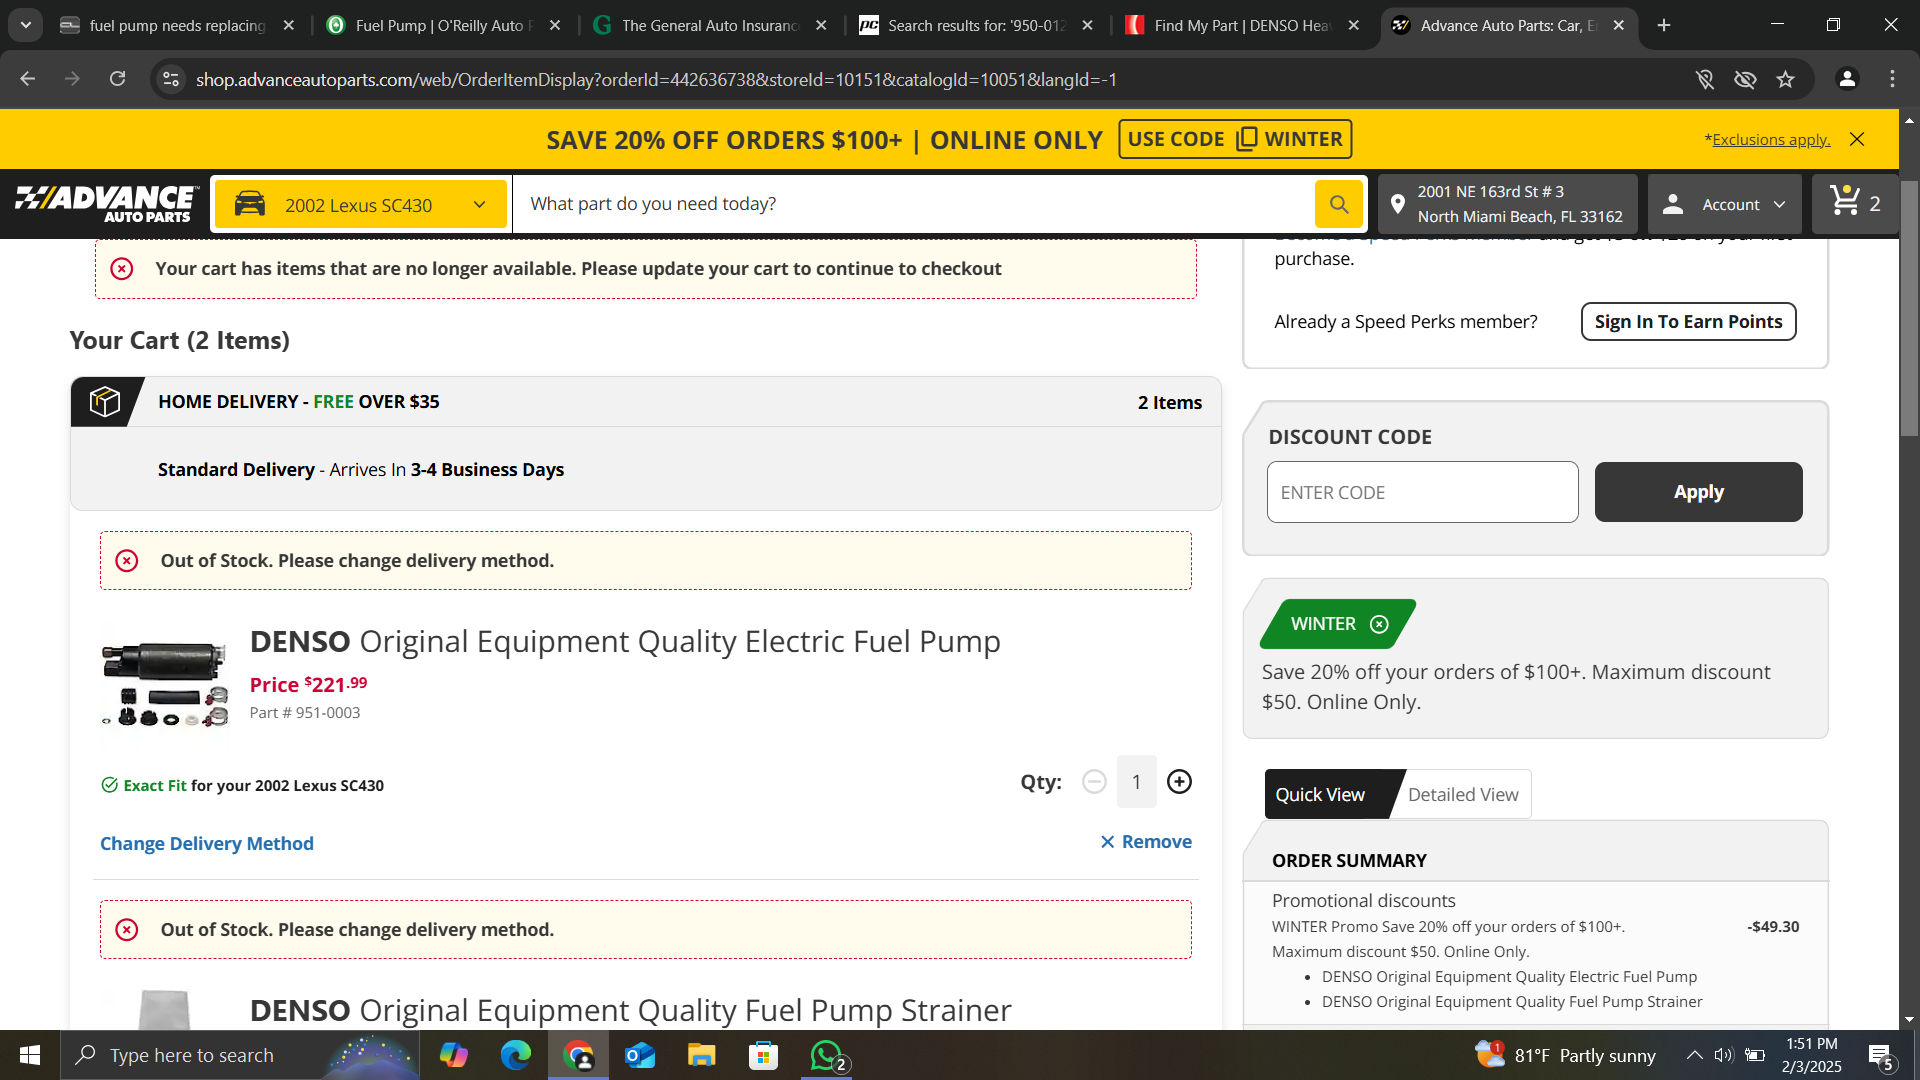This screenshot has width=1920, height=1080.
Task: Open a new browser tab
Action: click(1664, 25)
